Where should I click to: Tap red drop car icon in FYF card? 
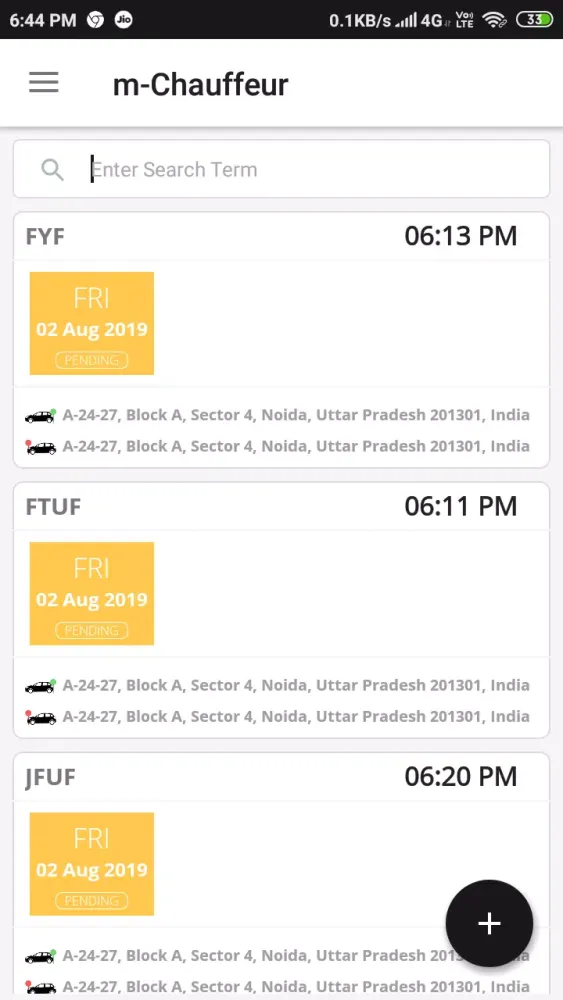(x=40, y=447)
